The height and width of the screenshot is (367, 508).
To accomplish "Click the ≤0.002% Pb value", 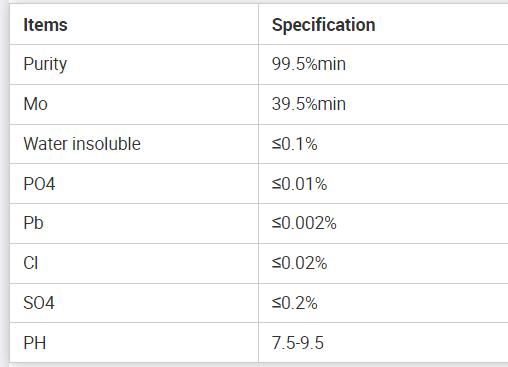I will (304, 223).
